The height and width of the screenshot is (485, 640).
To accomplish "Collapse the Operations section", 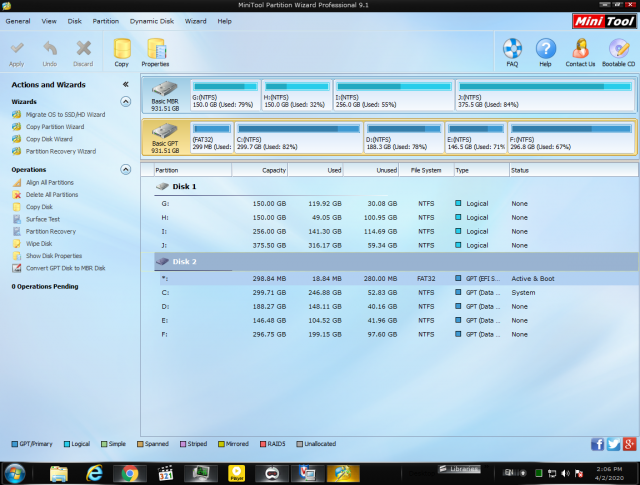I will (125, 169).
